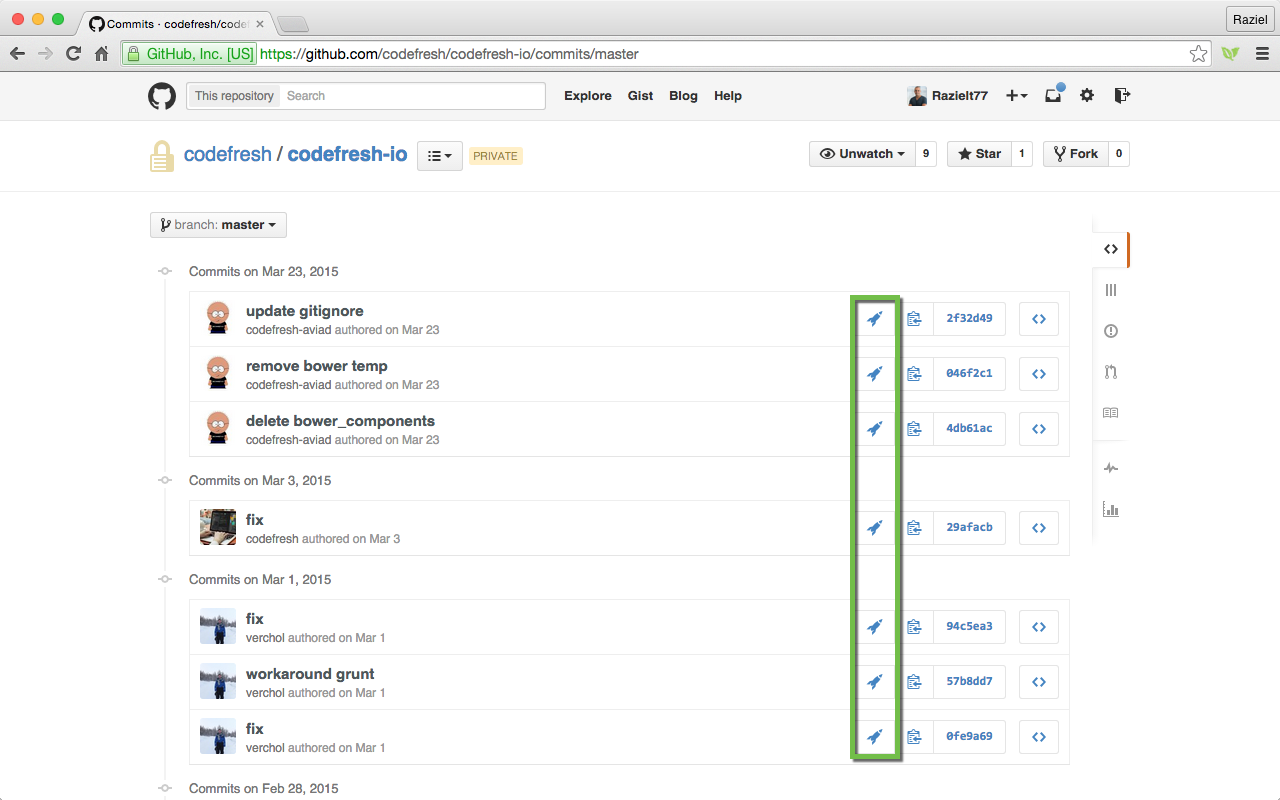
Task: Open Issues section in repository sidebar
Action: 1111,331
